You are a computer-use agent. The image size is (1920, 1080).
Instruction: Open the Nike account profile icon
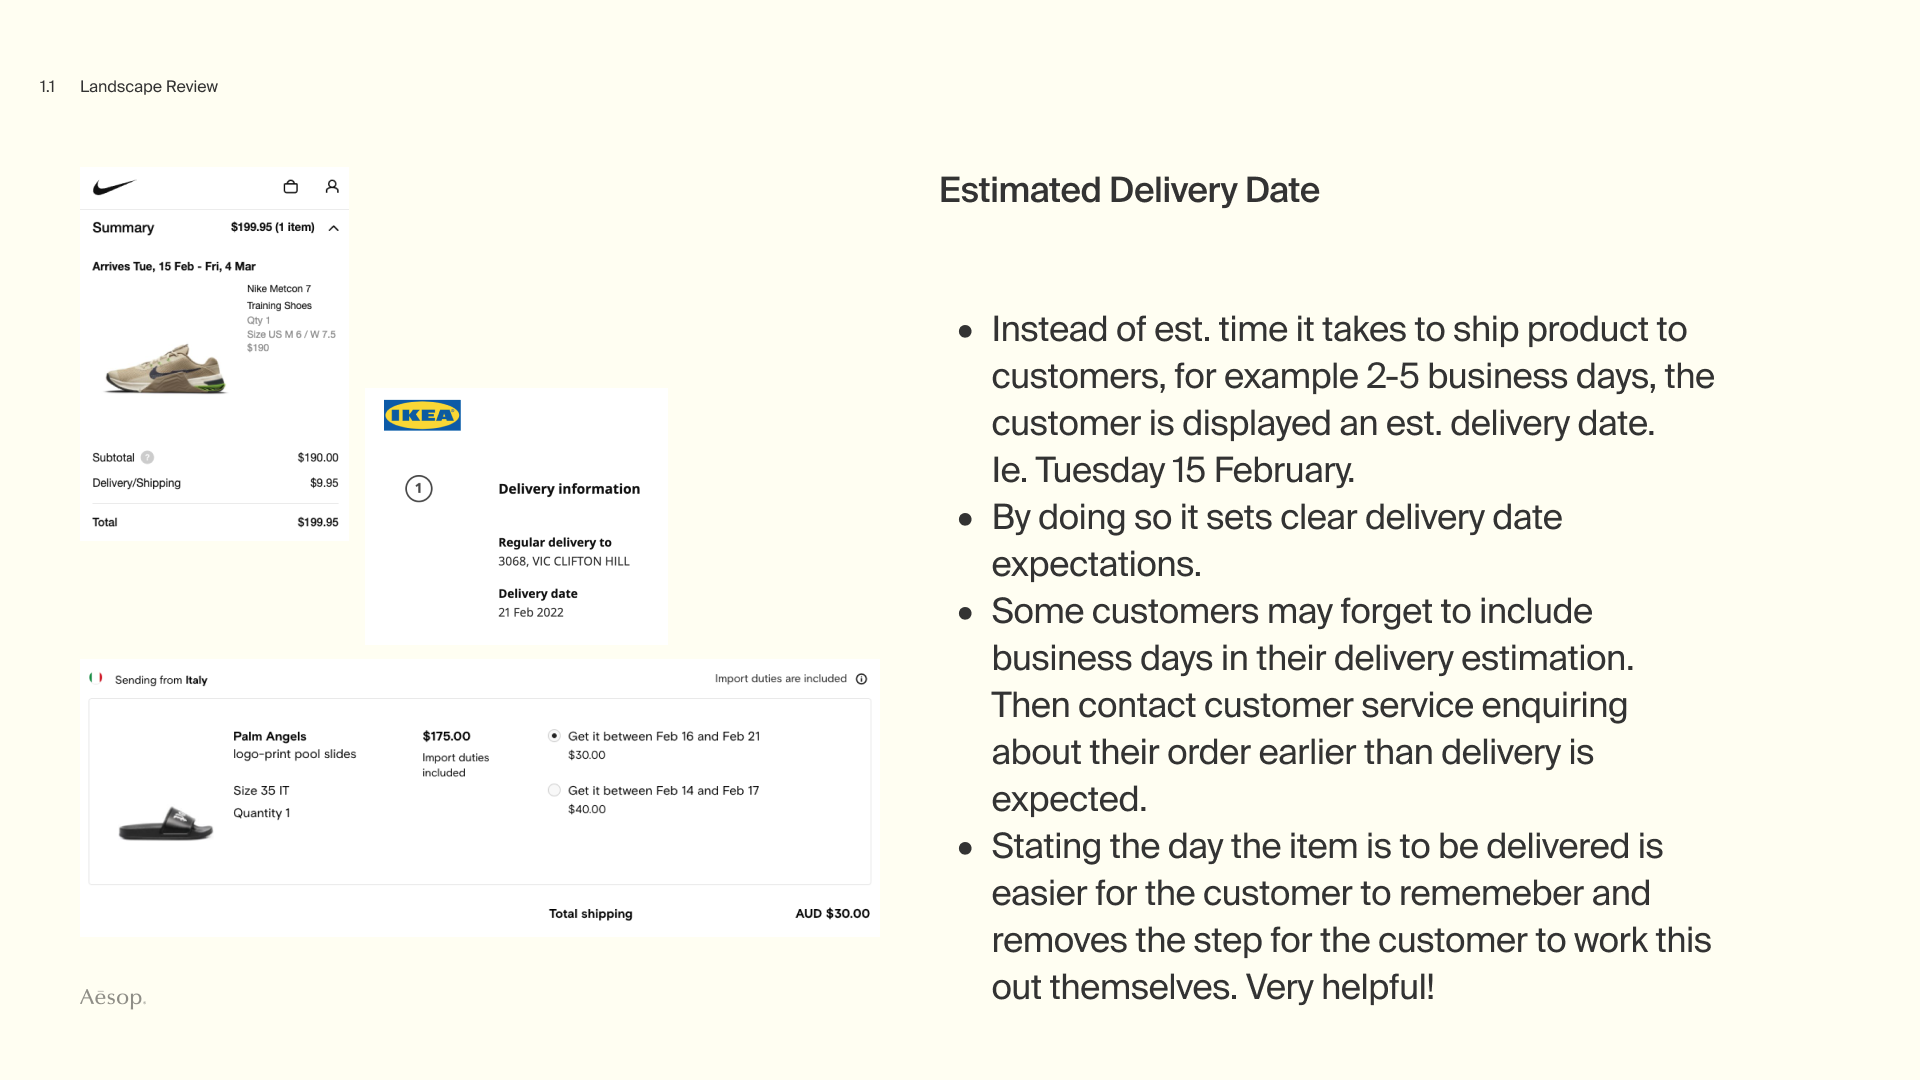pos(332,187)
